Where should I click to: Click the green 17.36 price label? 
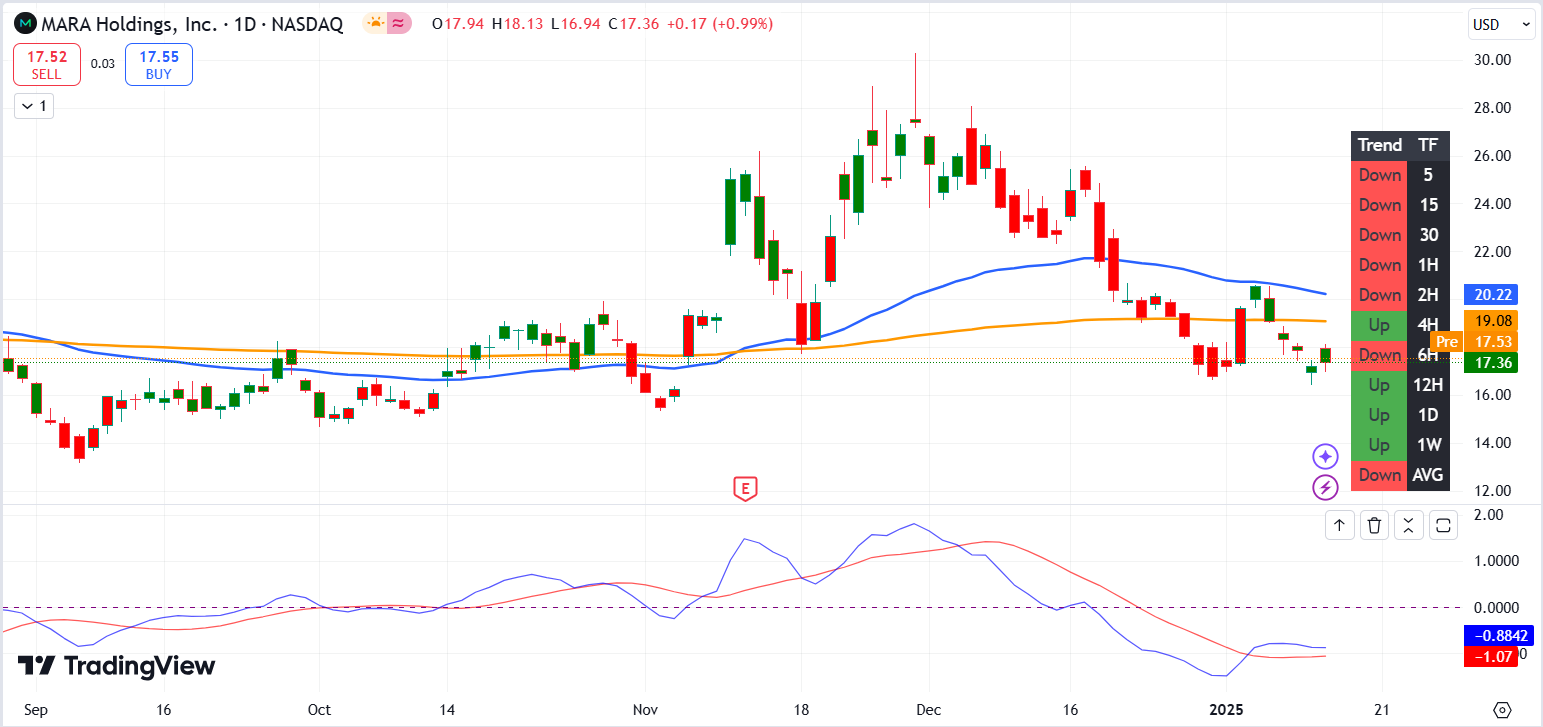[x=1492, y=362]
